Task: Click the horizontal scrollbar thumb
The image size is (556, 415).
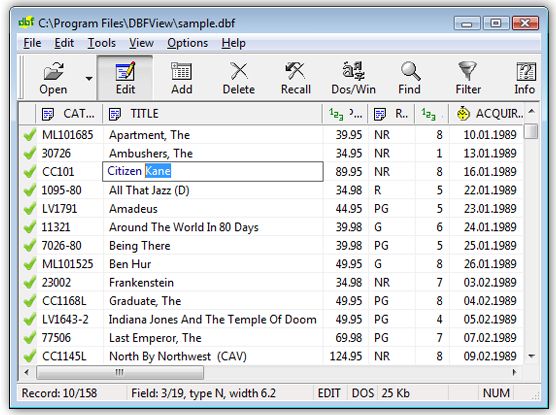Action: (x=120, y=372)
